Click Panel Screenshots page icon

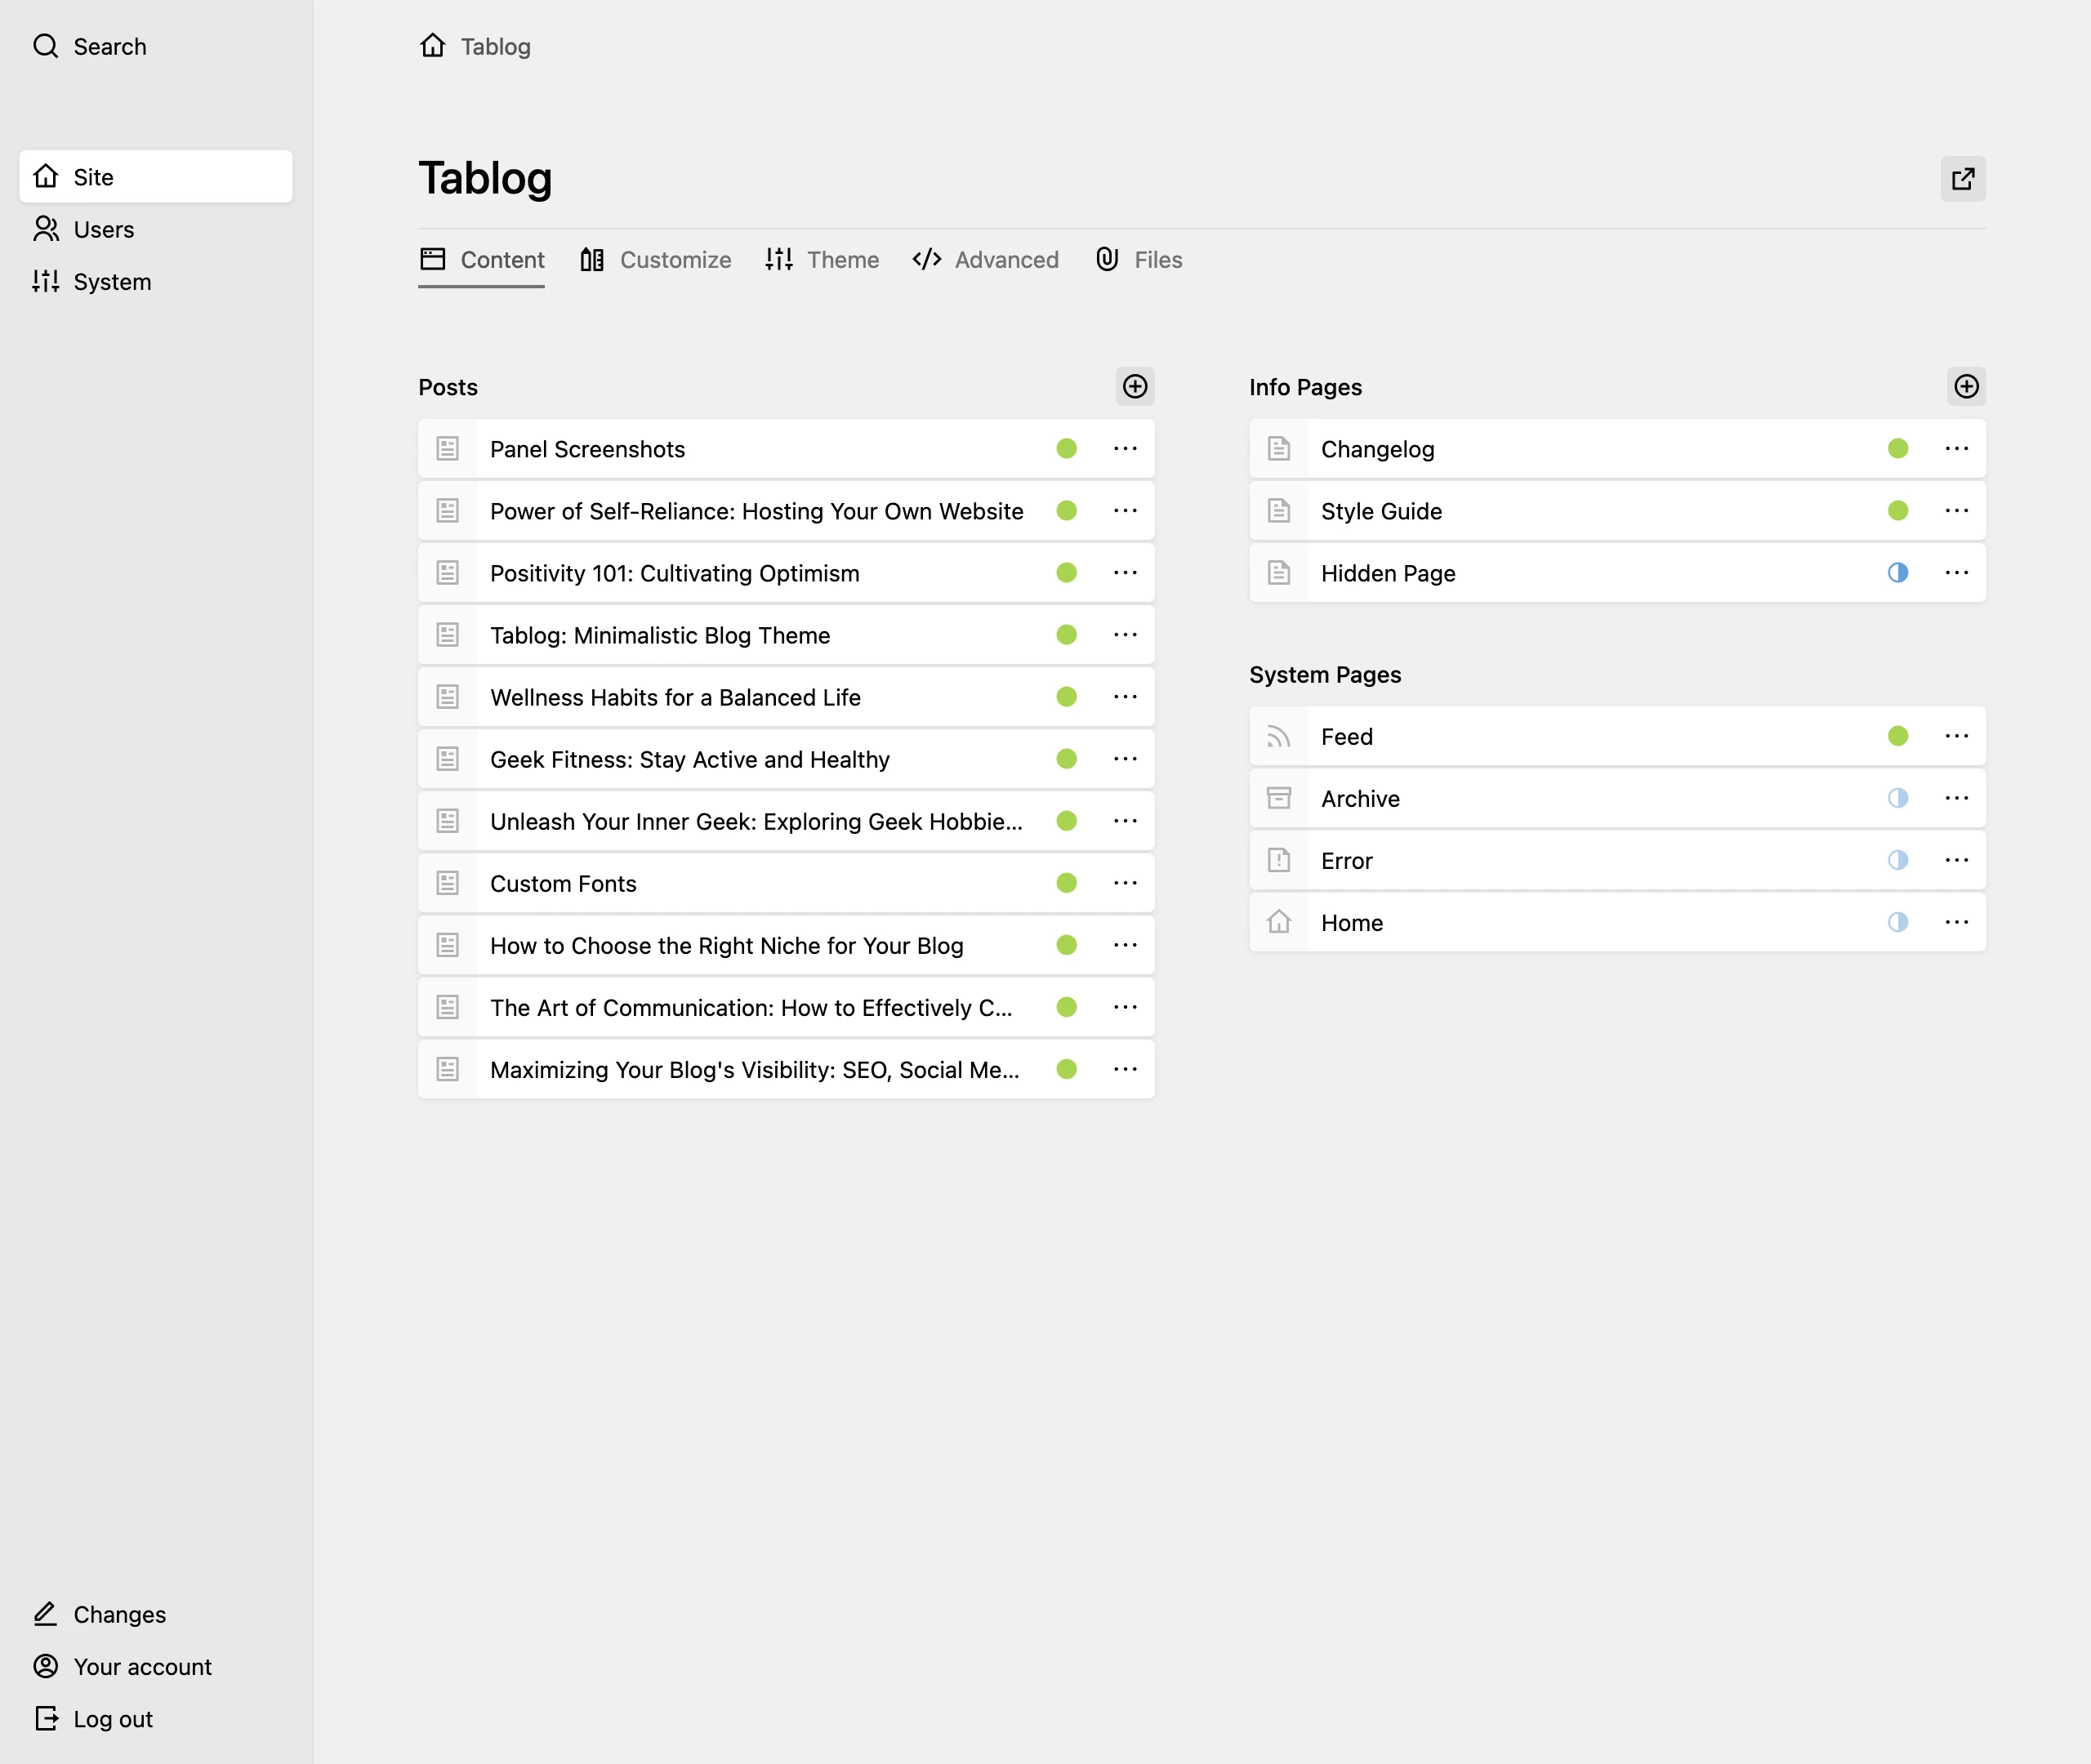(x=448, y=449)
